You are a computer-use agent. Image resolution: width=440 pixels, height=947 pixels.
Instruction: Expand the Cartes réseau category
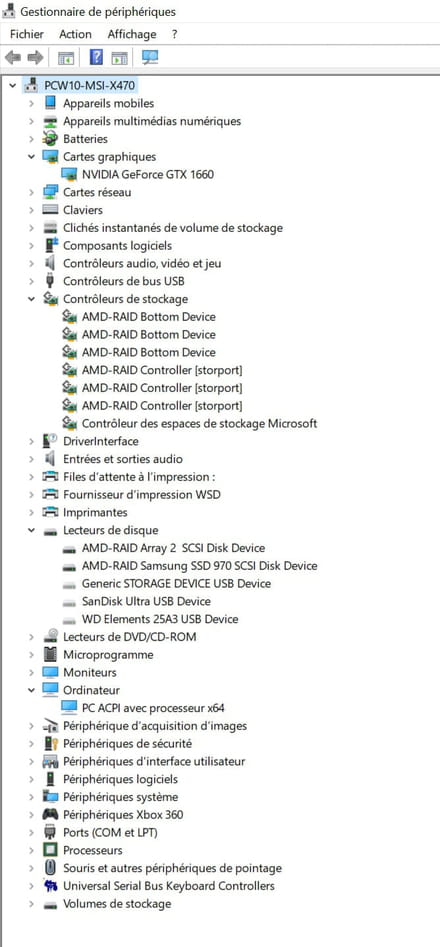[x=31, y=193]
